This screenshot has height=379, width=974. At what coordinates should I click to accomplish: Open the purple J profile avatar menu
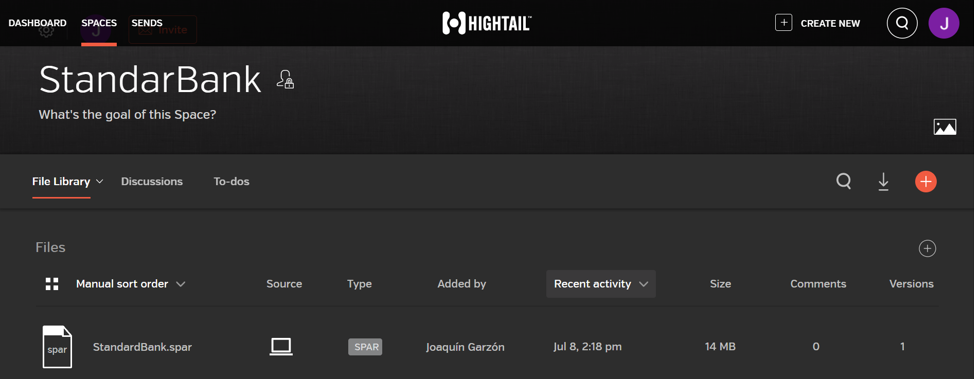point(944,24)
